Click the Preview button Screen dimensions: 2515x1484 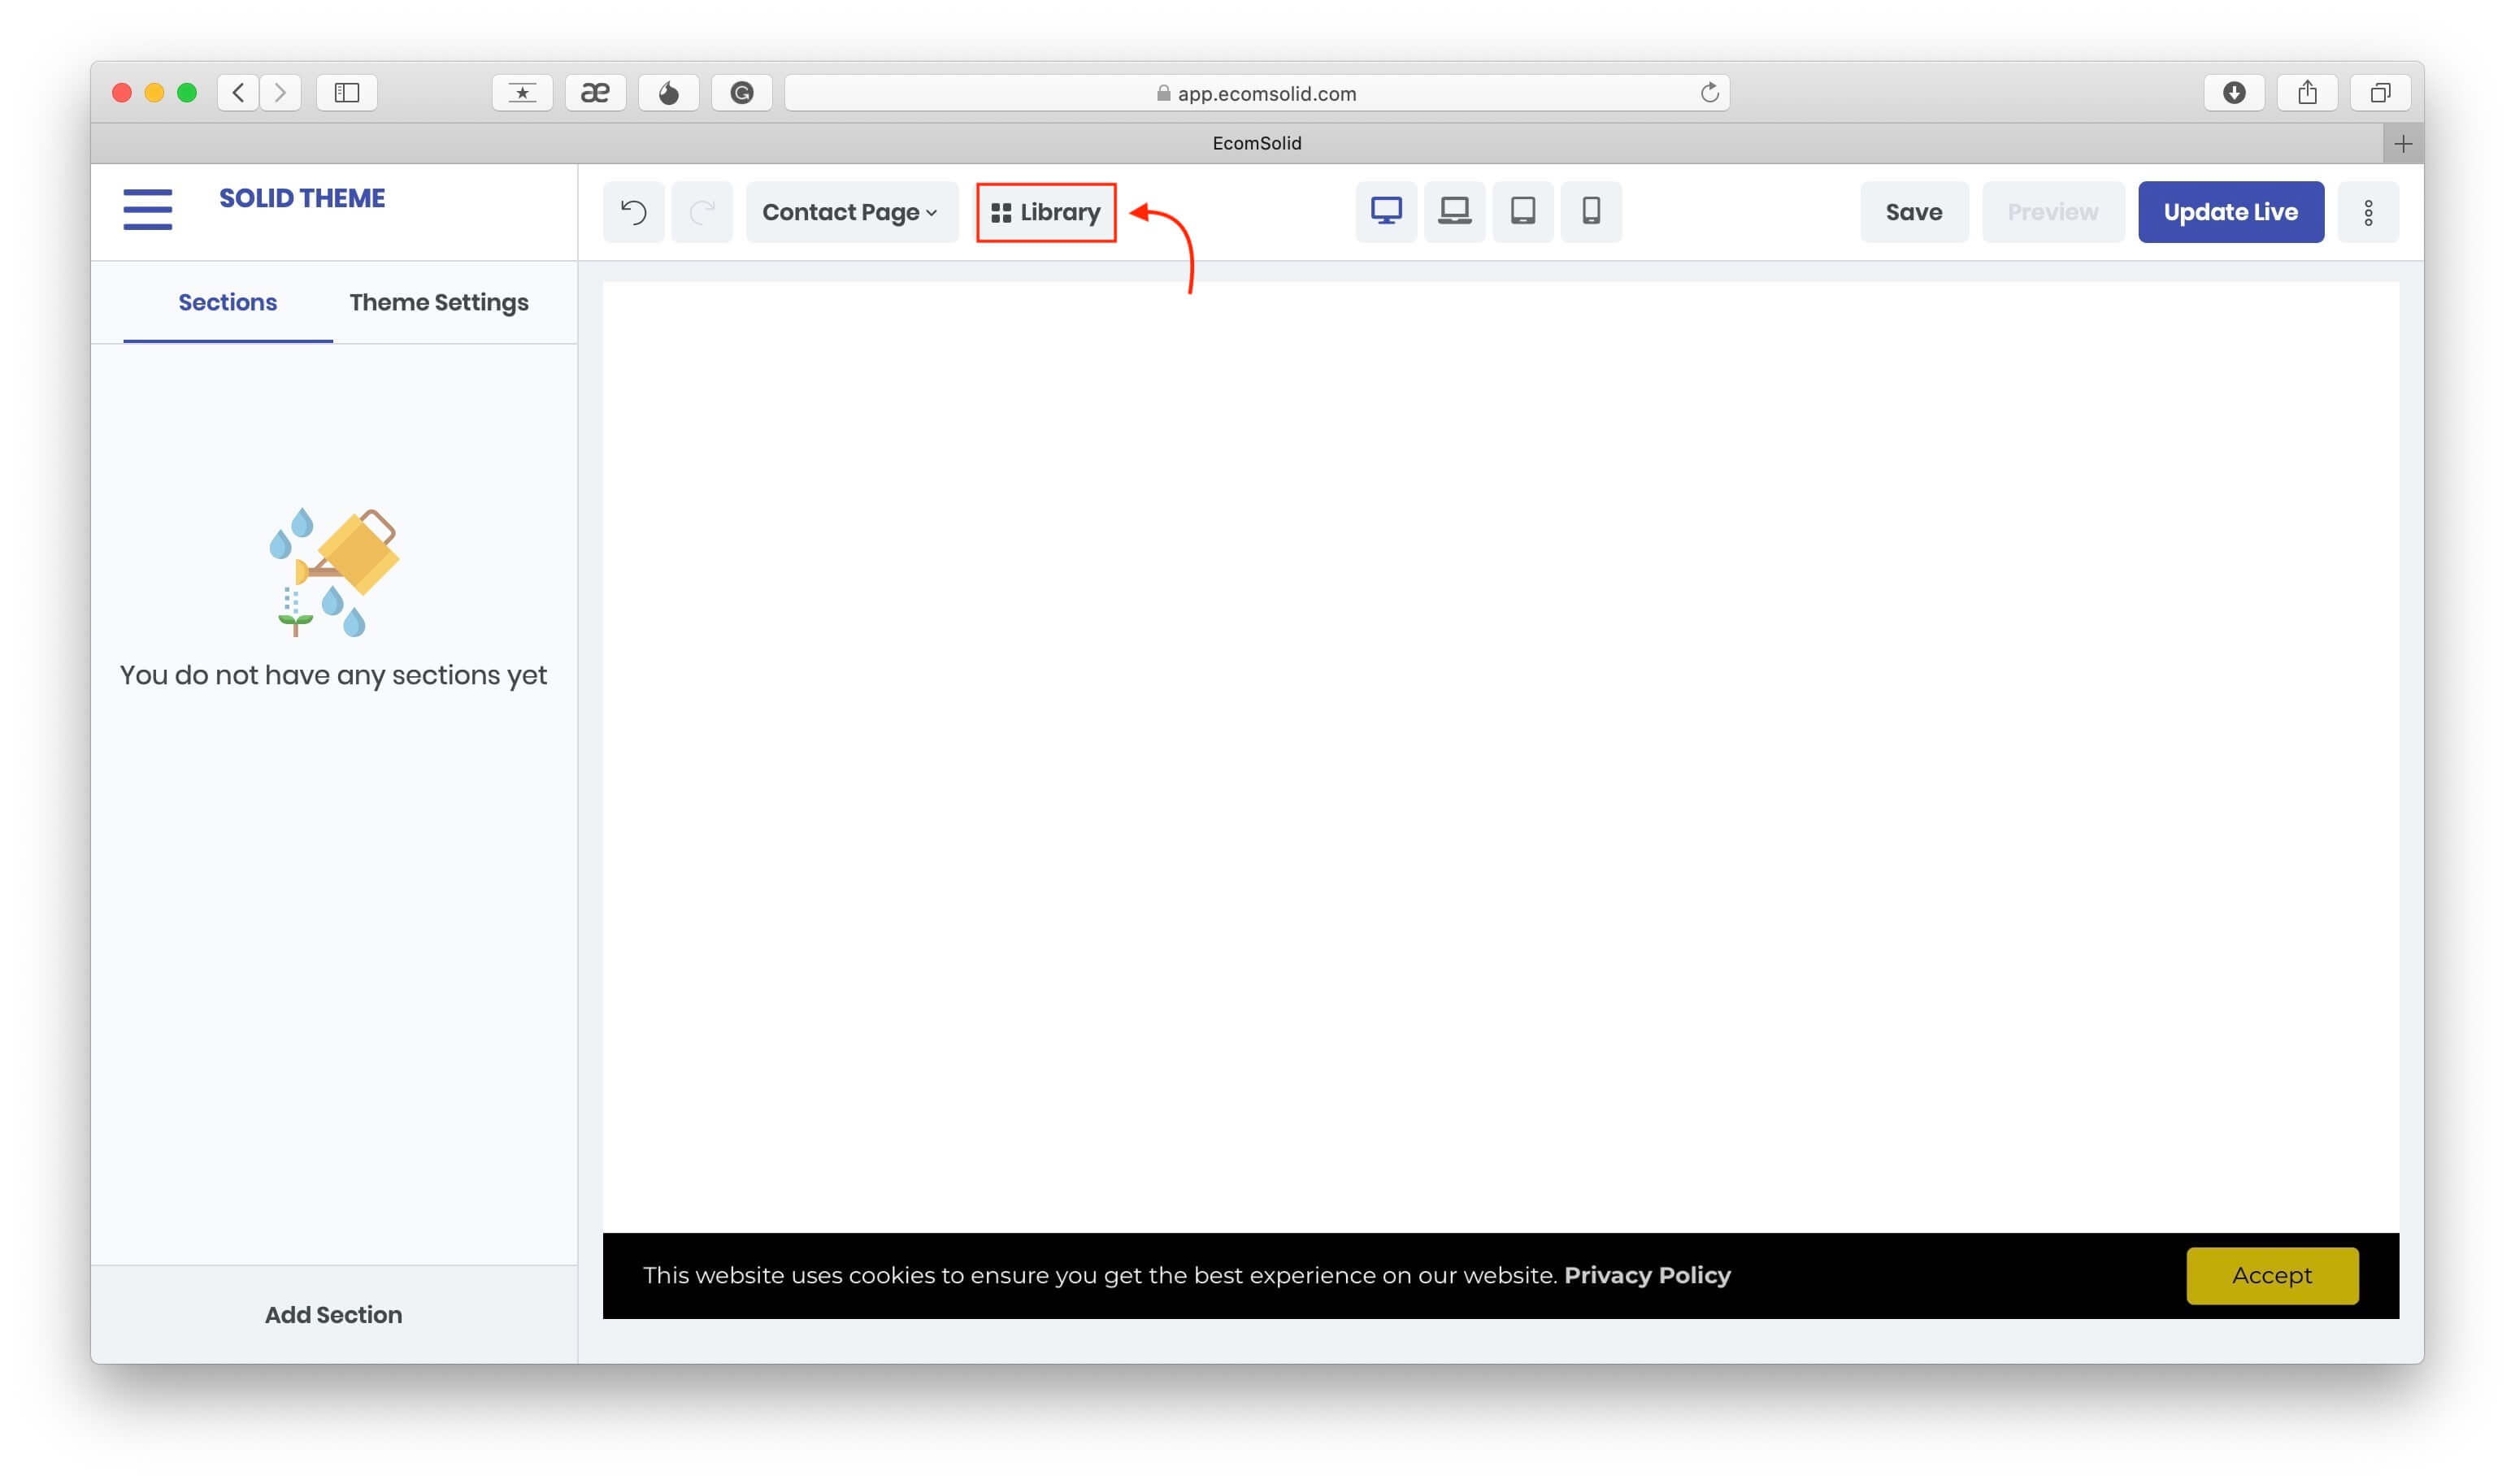[2053, 212]
